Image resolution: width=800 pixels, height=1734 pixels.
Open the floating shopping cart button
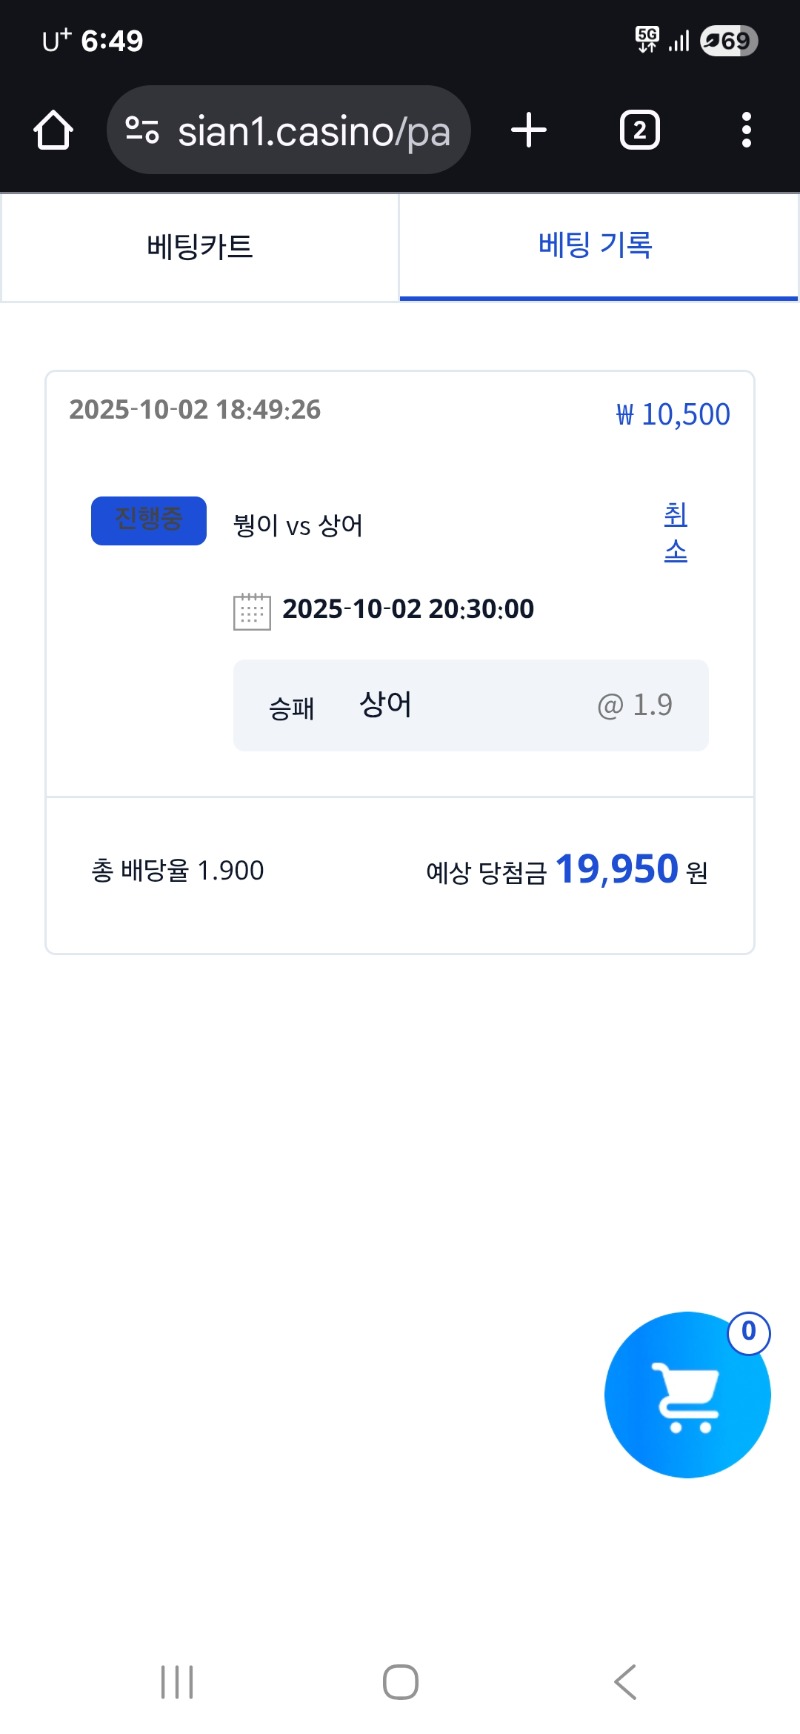pyautogui.click(x=687, y=1395)
